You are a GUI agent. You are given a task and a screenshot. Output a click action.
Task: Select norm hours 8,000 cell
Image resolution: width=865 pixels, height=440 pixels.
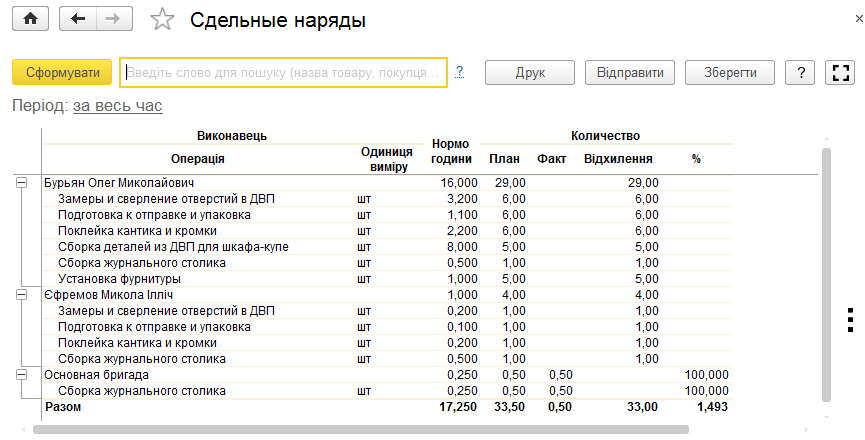pyautogui.click(x=462, y=246)
